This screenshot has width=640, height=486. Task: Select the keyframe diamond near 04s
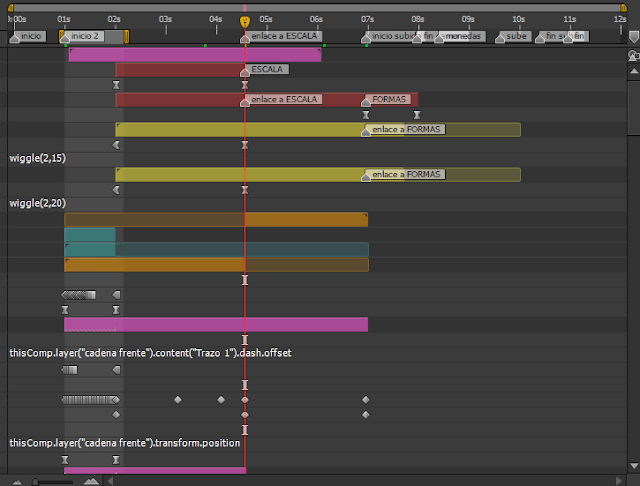click(x=221, y=400)
